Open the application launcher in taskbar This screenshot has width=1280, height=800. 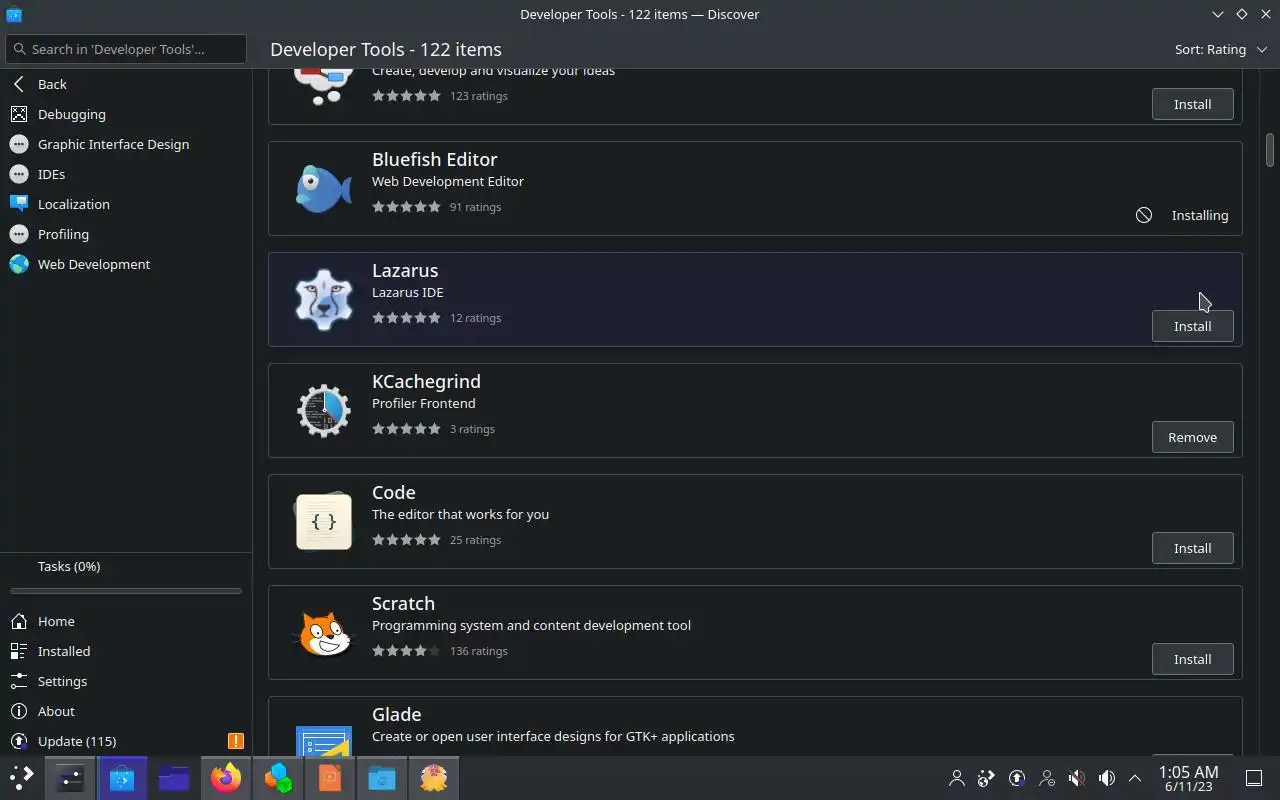pyautogui.click(x=21, y=778)
